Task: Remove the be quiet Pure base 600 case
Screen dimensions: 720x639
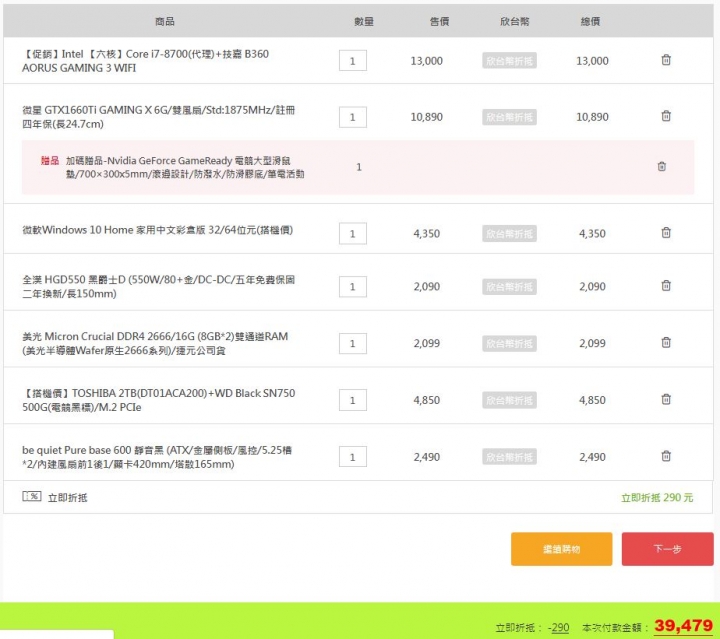Action: (666, 456)
